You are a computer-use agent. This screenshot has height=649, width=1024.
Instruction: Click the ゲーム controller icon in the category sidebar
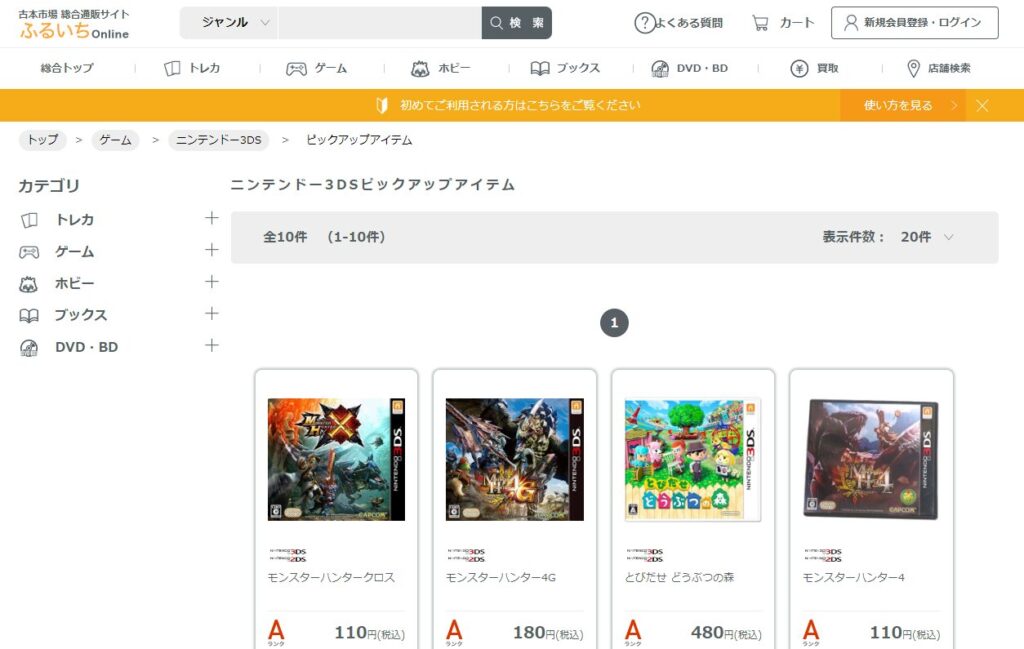[x=29, y=252]
